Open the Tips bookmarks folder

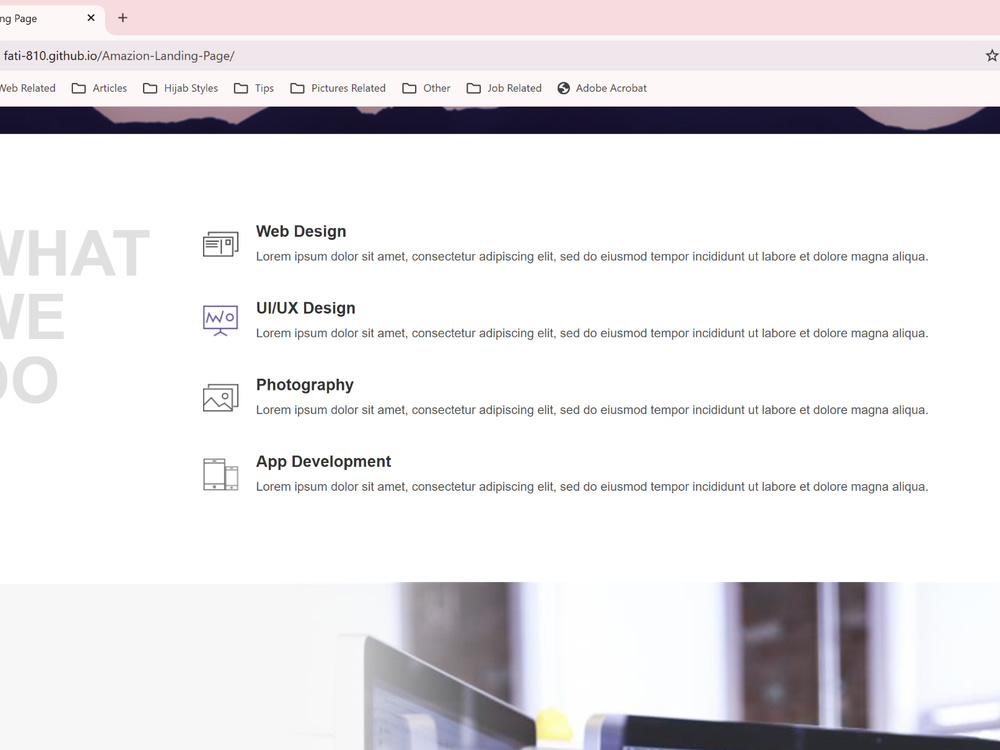pos(254,88)
